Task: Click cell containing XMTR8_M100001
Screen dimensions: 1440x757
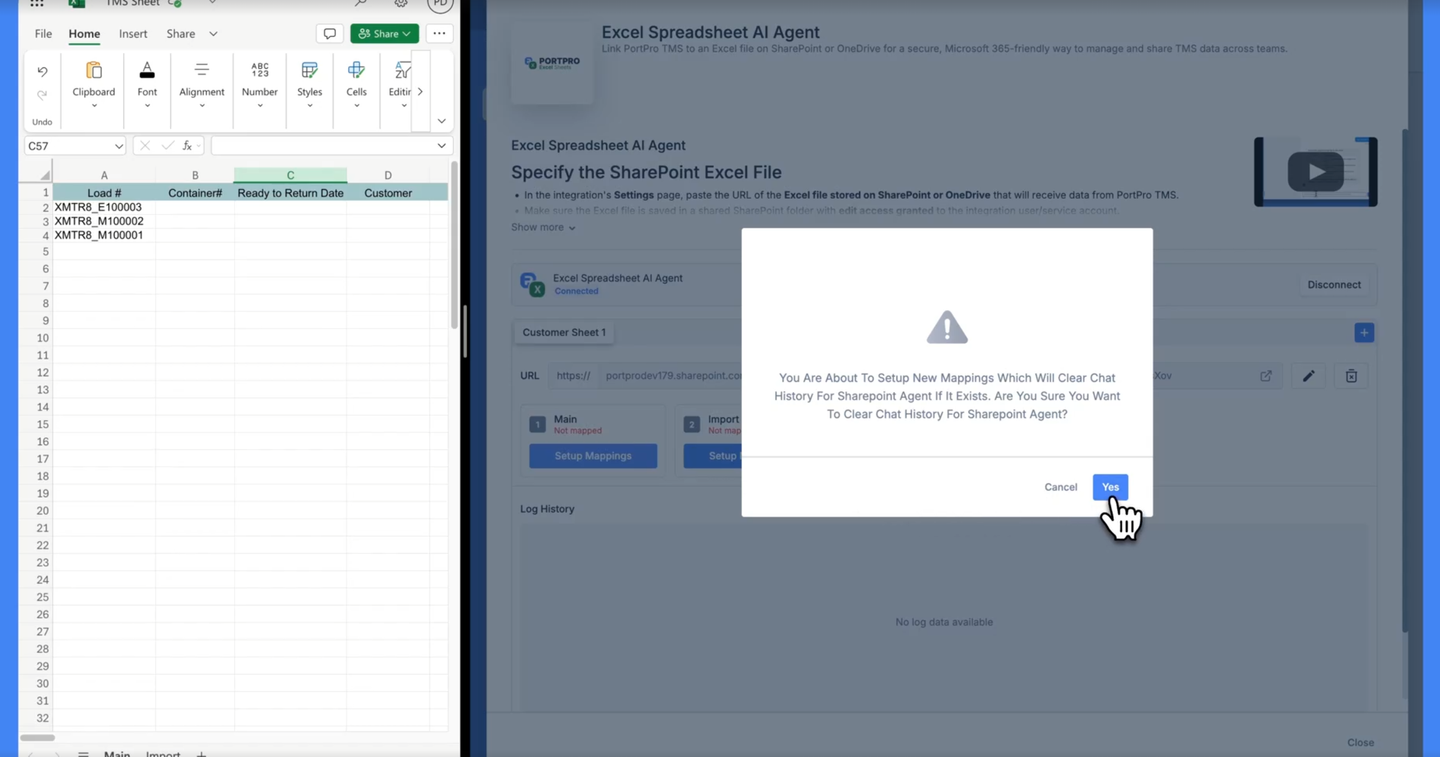Action: [104, 235]
